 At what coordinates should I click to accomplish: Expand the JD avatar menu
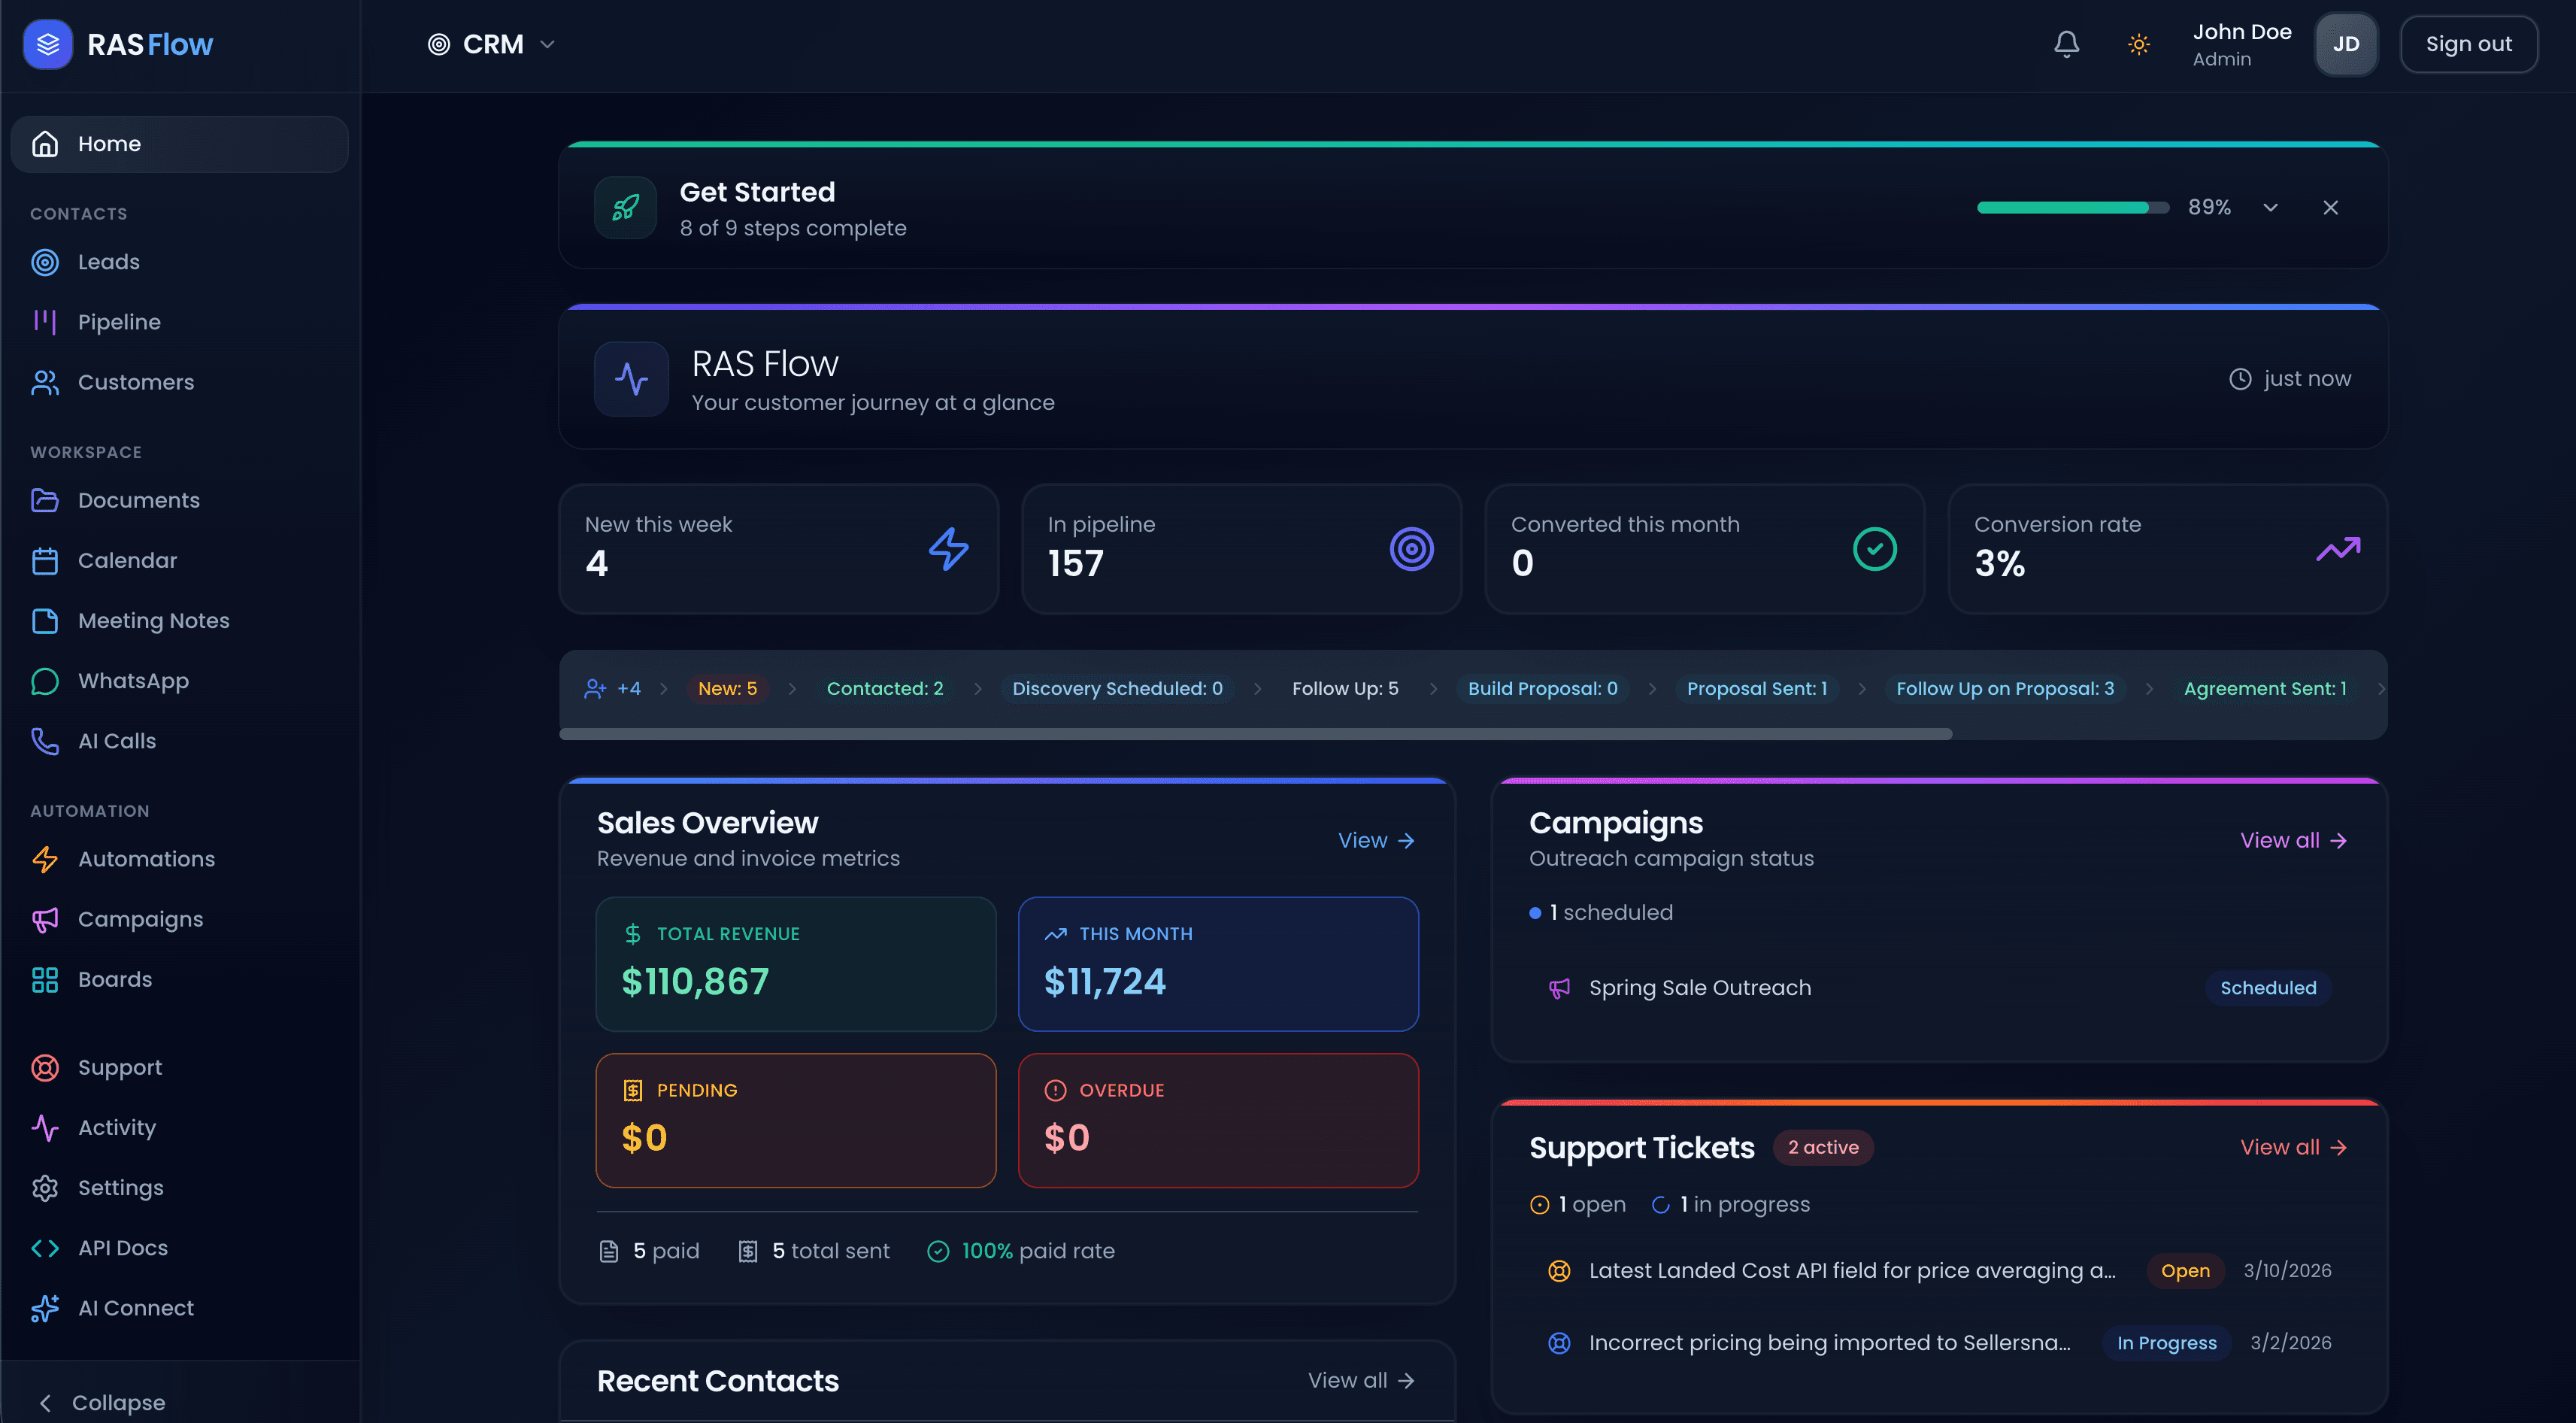tap(2346, 44)
